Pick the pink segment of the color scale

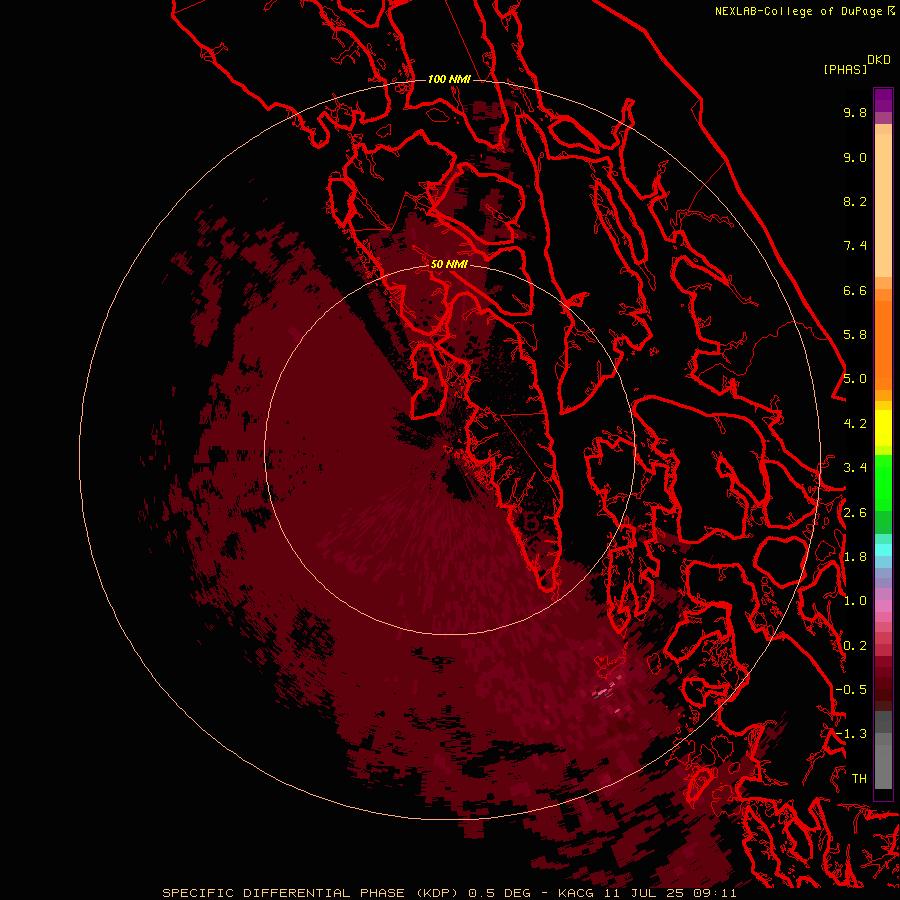click(883, 606)
